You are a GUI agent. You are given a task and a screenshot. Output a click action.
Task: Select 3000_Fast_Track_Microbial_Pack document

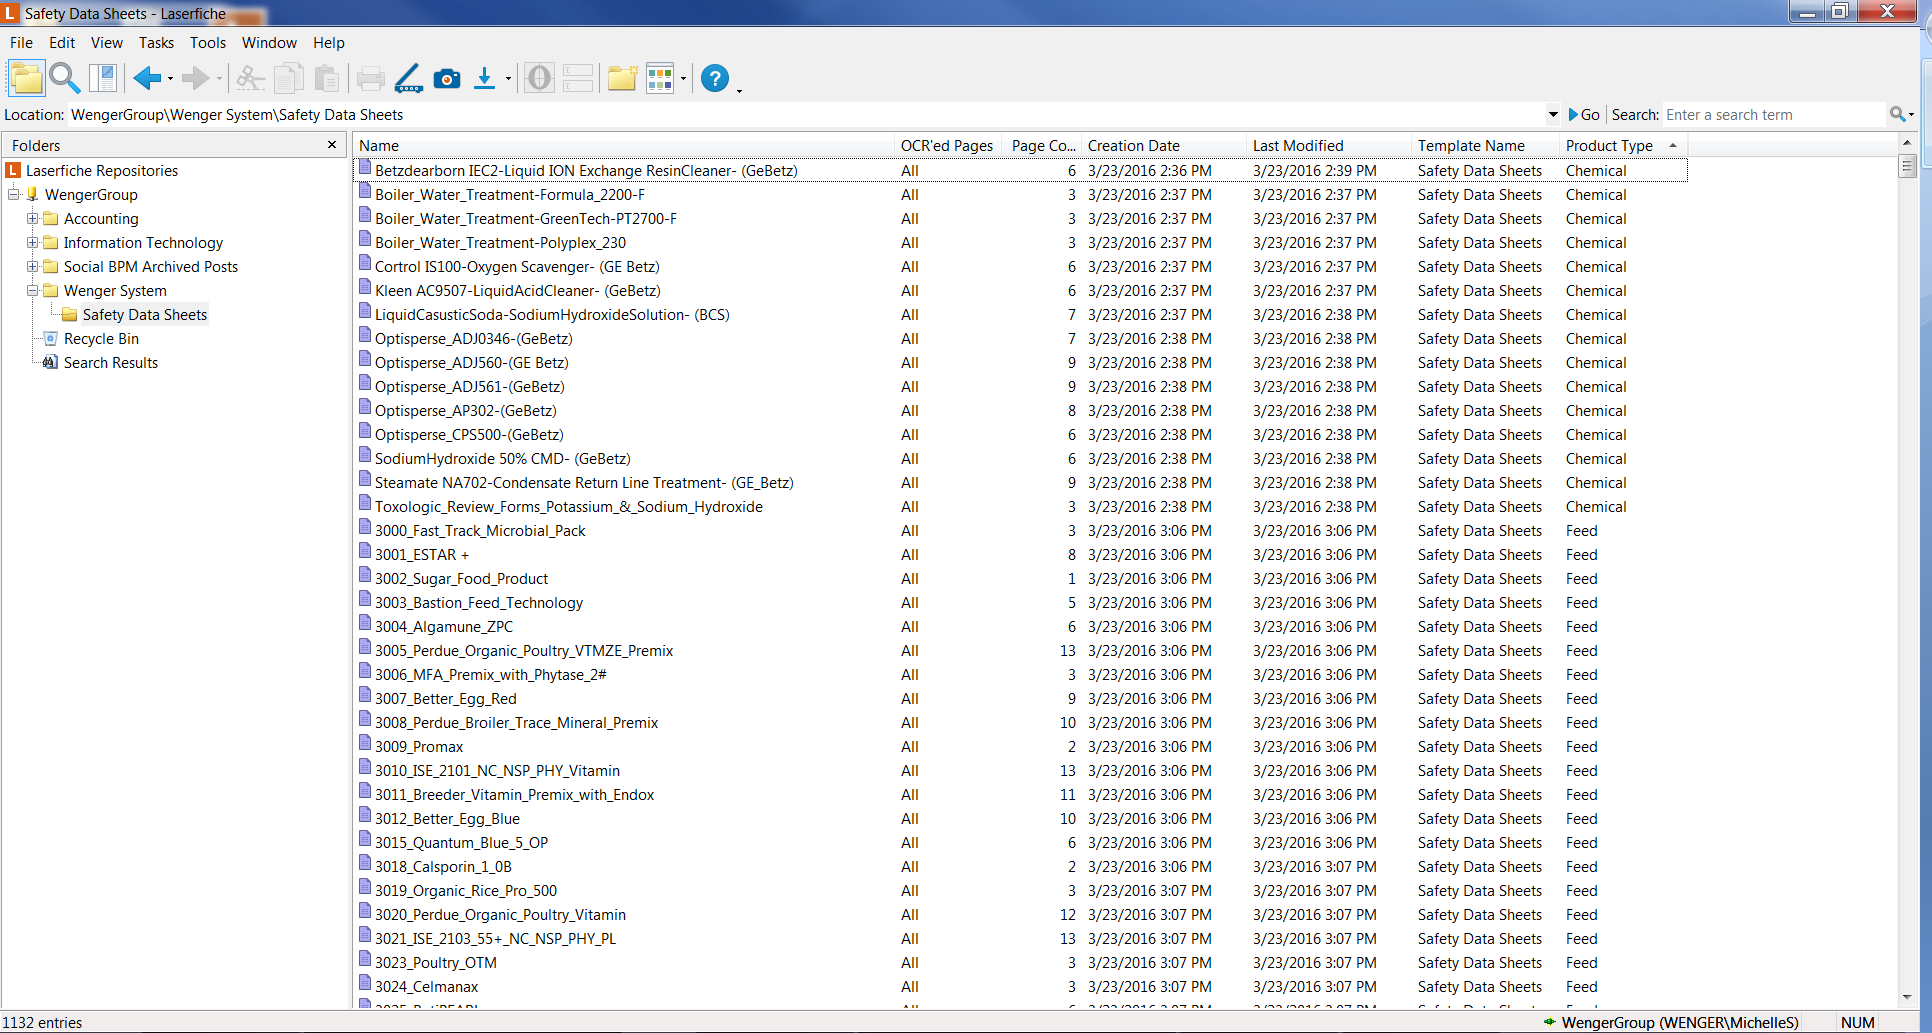tap(480, 531)
